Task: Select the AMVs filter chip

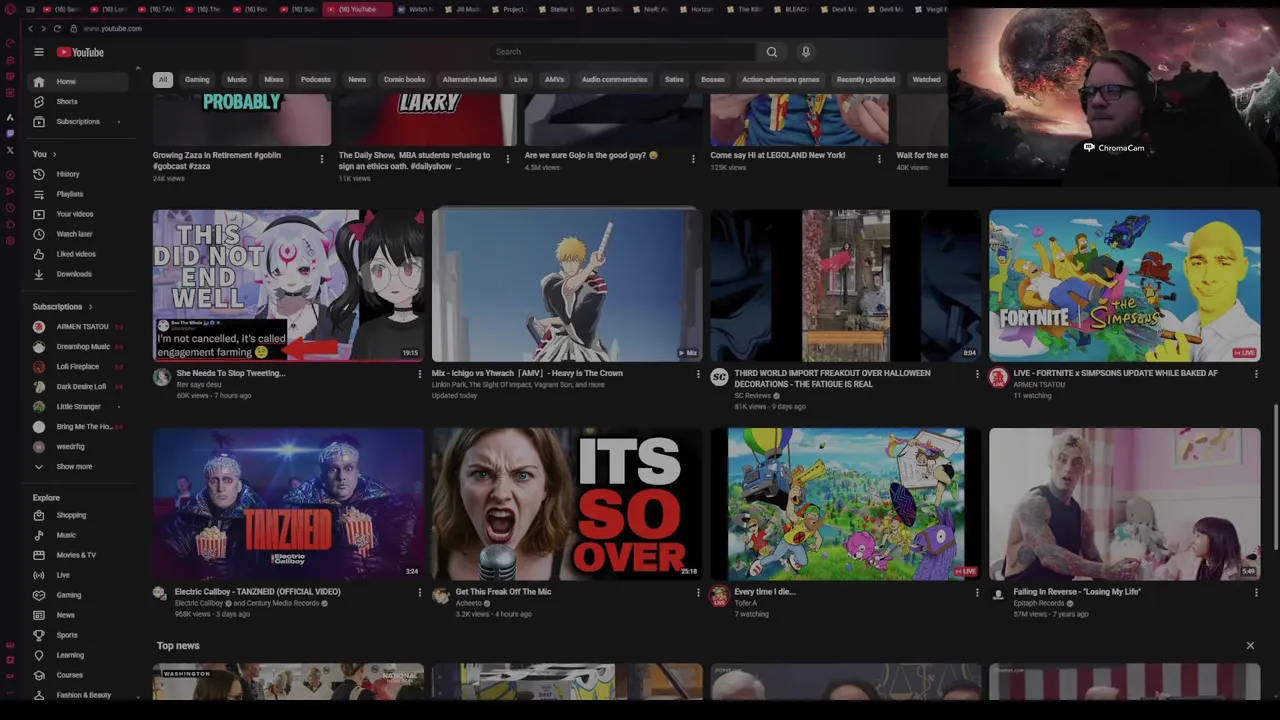Action: pyautogui.click(x=554, y=80)
